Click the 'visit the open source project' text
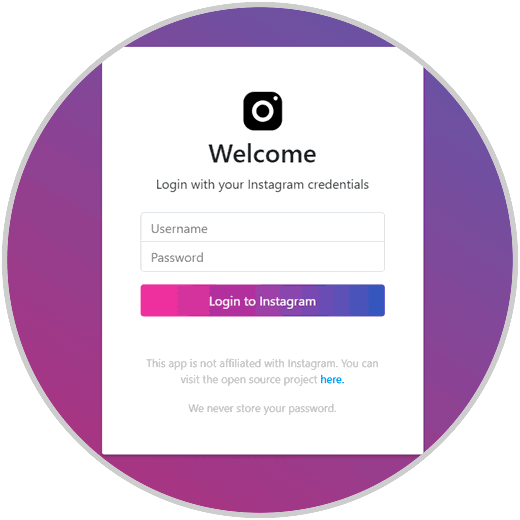Image resolution: width=520 pixels, height=520 pixels. 249,380
